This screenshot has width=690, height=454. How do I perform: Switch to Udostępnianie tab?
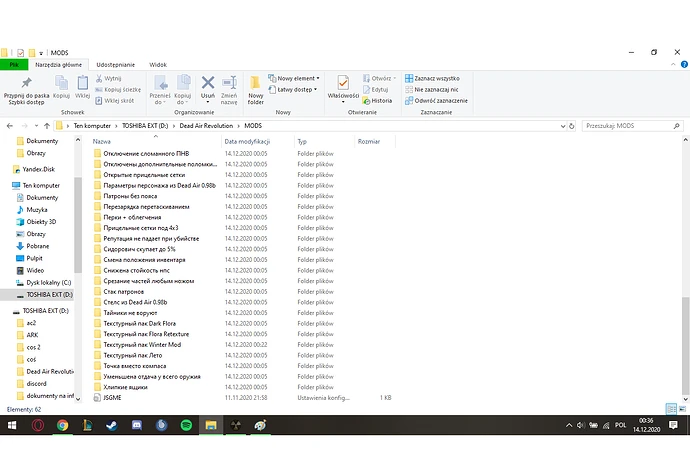116,65
